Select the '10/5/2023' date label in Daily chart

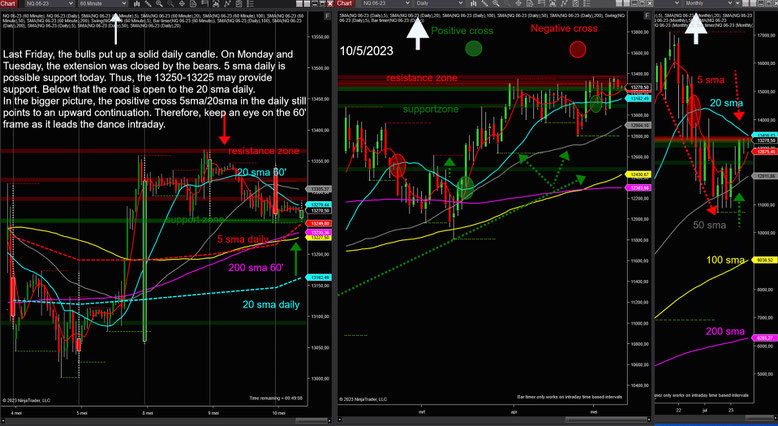[367, 51]
